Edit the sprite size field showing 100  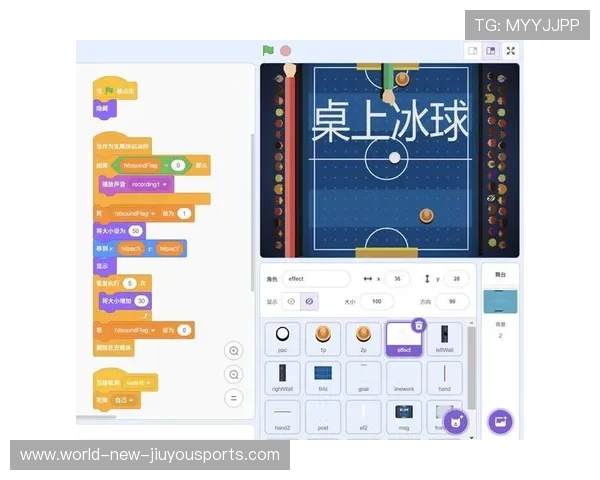[x=377, y=302]
